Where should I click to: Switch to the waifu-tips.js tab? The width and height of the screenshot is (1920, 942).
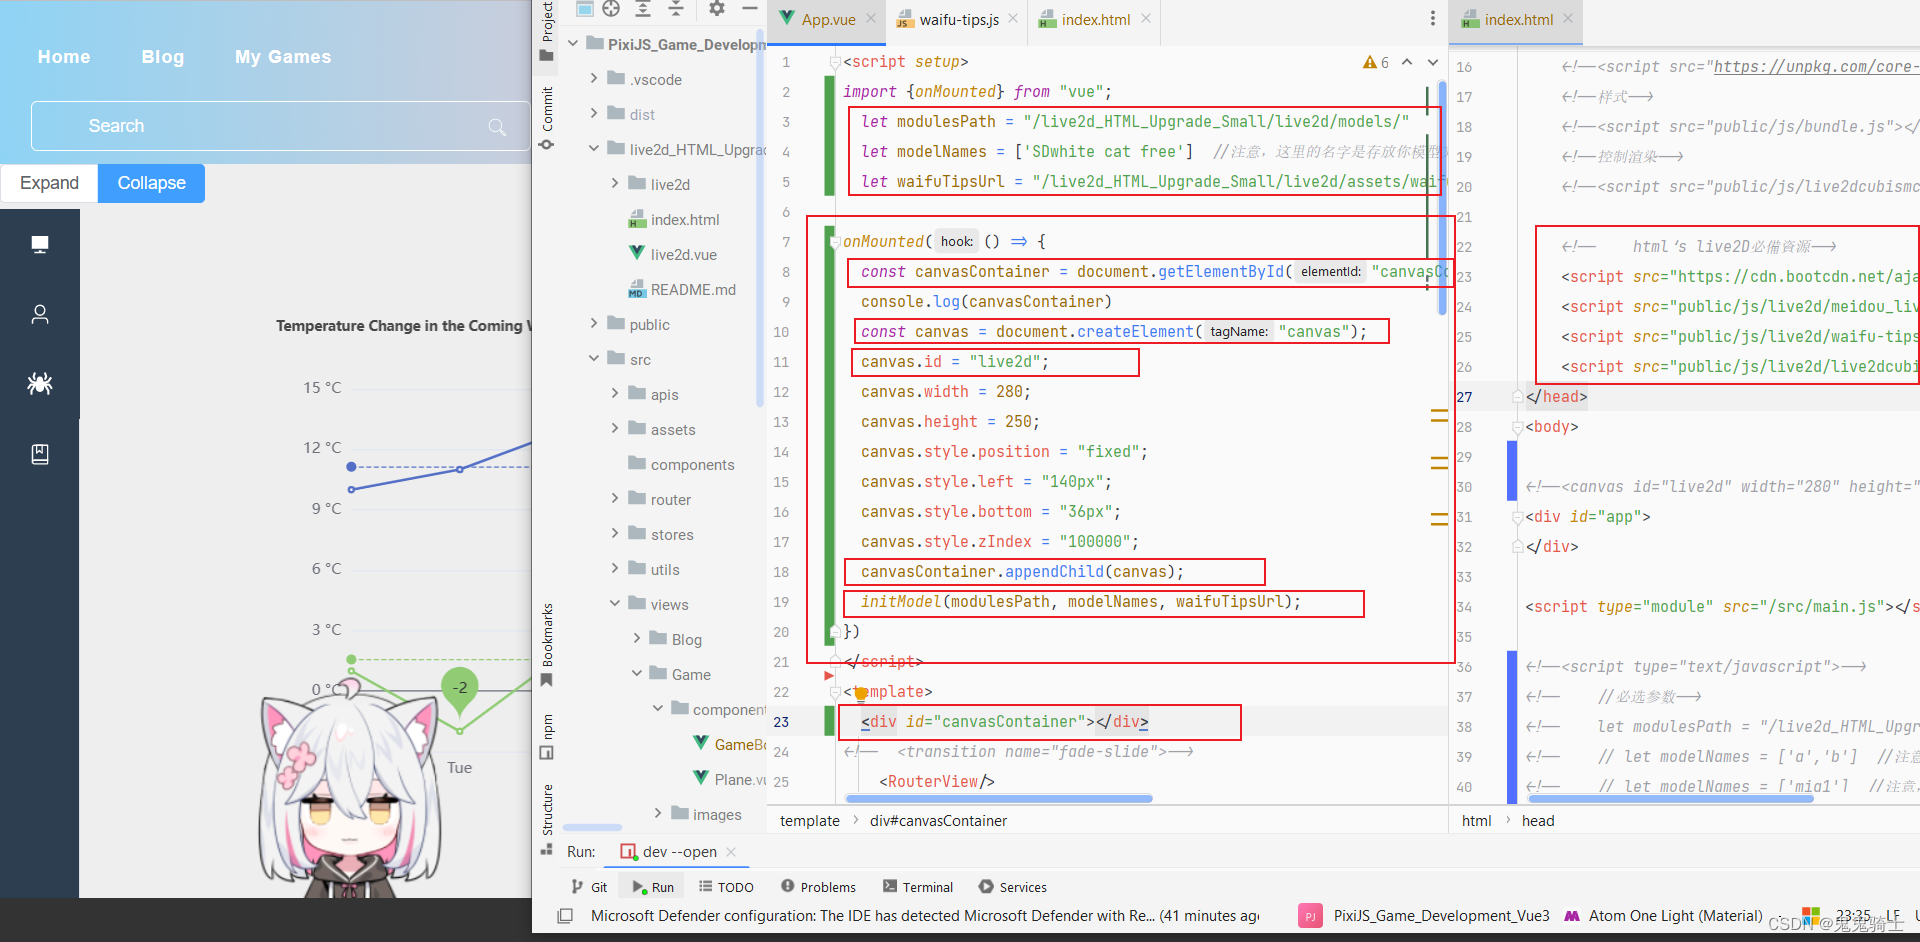pyautogui.click(x=958, y=19)
